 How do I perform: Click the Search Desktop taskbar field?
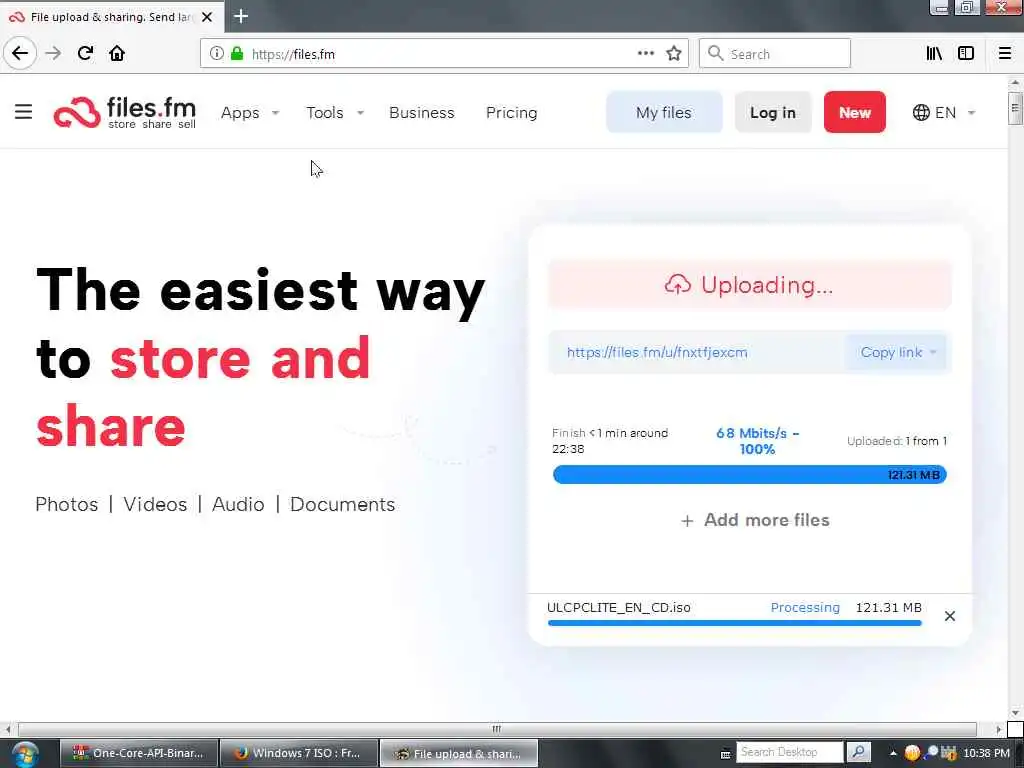pos(790,752)
